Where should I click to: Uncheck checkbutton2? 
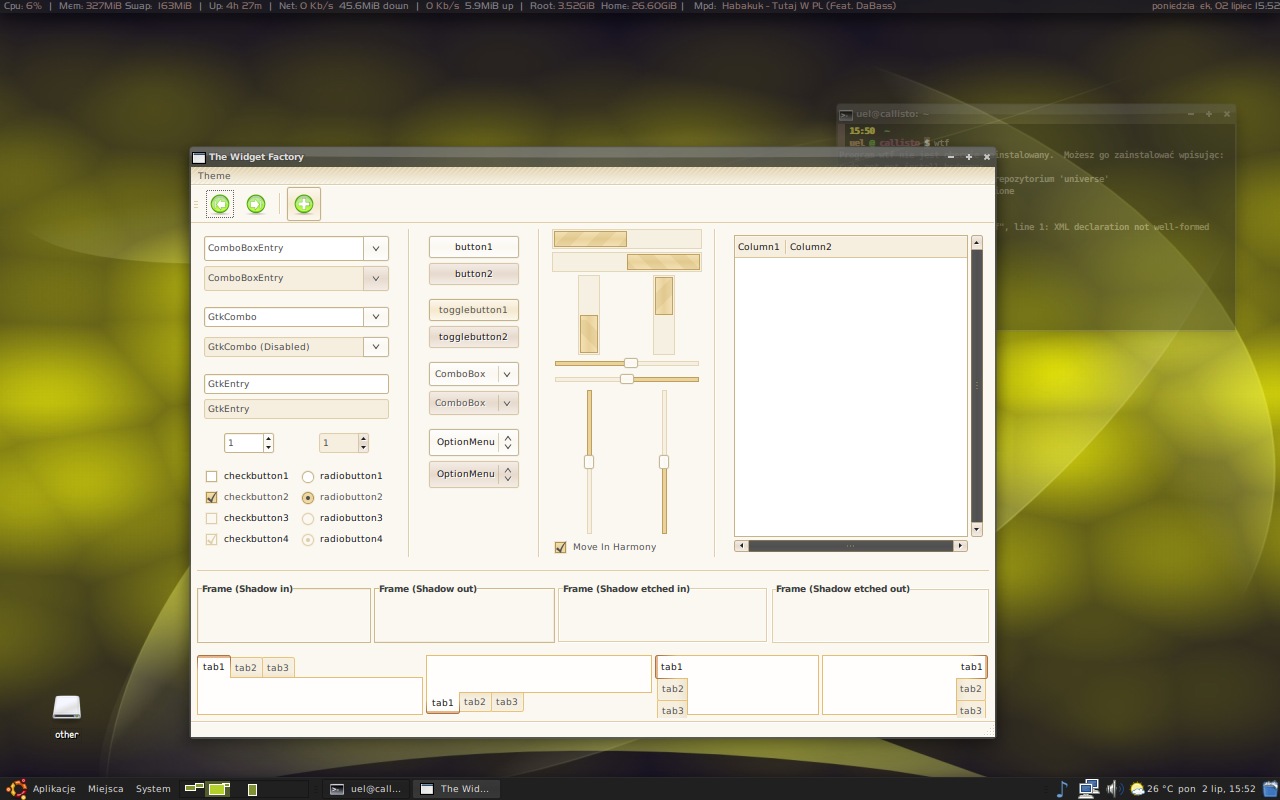coord(211,497)
